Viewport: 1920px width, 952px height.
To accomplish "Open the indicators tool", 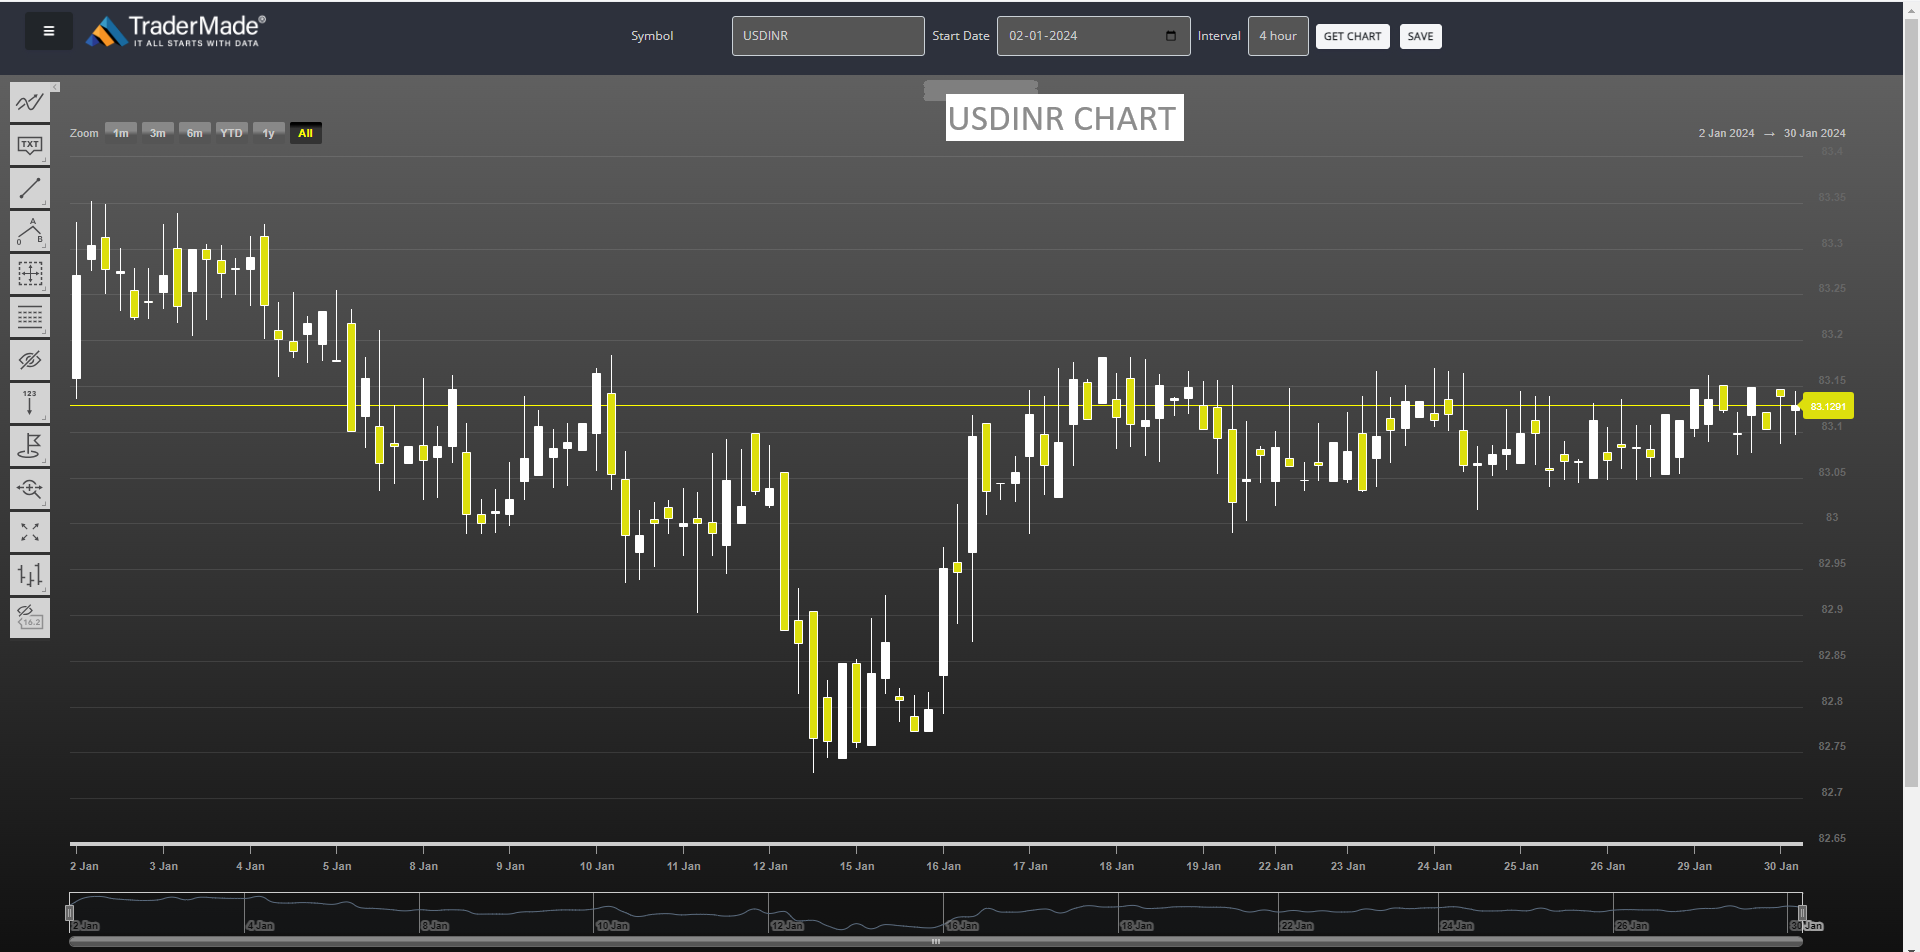I will coord(30,102).
